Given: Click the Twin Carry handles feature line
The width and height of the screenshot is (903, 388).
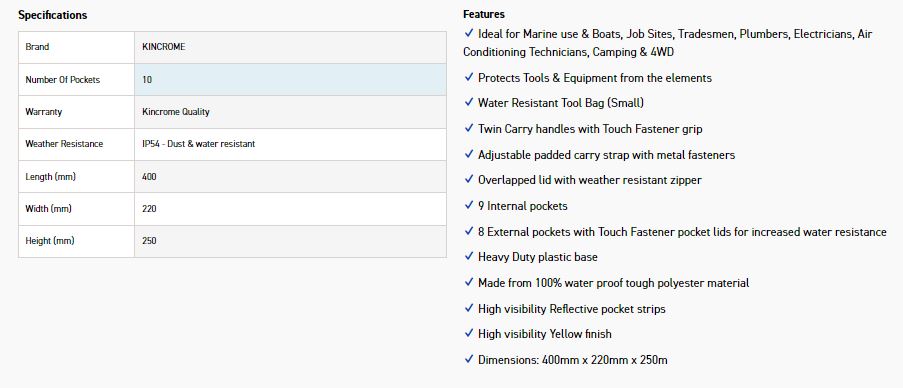Looking at the screenshot, I should pyautogui.click(x=590, y=129).
